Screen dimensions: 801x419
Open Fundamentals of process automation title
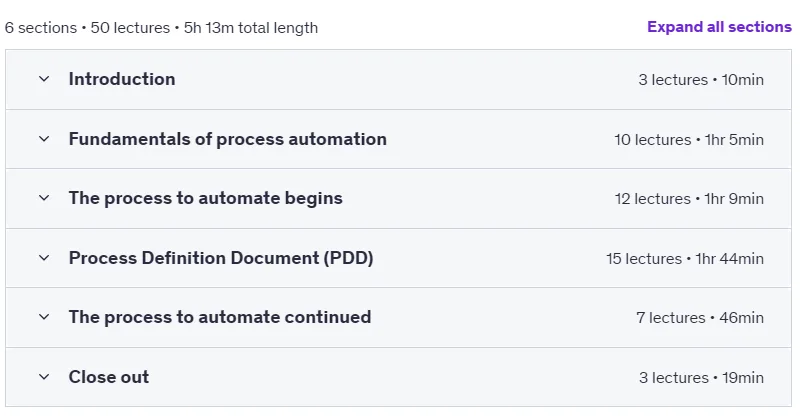pyautogui.click(x=228, y=139)
